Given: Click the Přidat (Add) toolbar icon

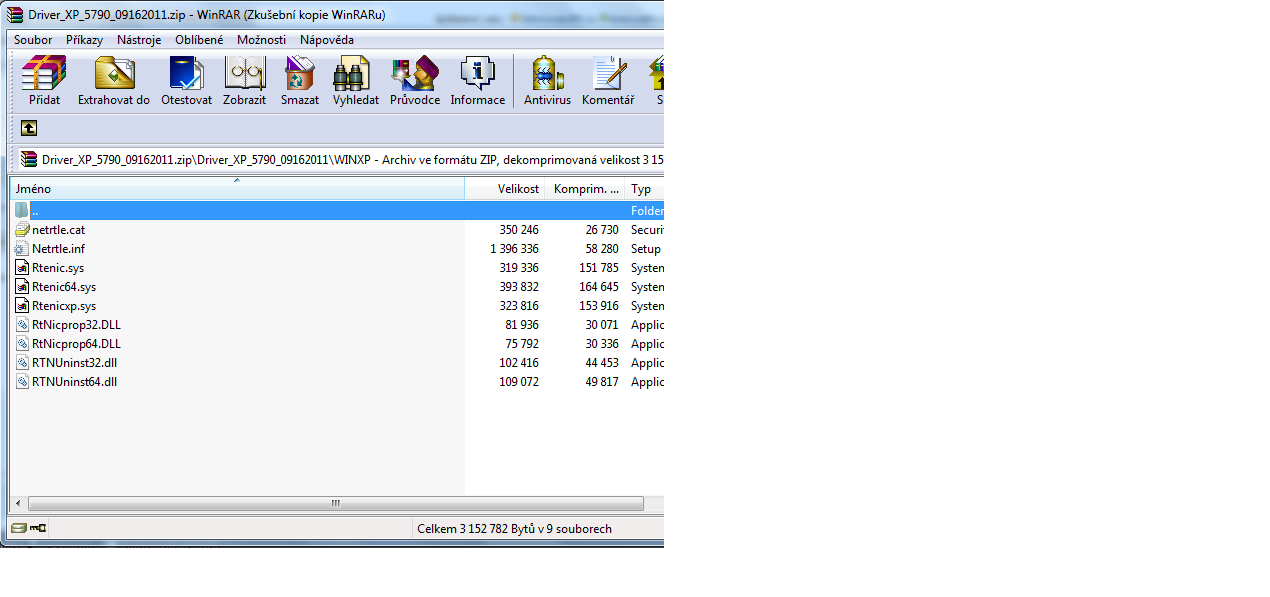Looking at the screenshot, I should click(44, 74).
